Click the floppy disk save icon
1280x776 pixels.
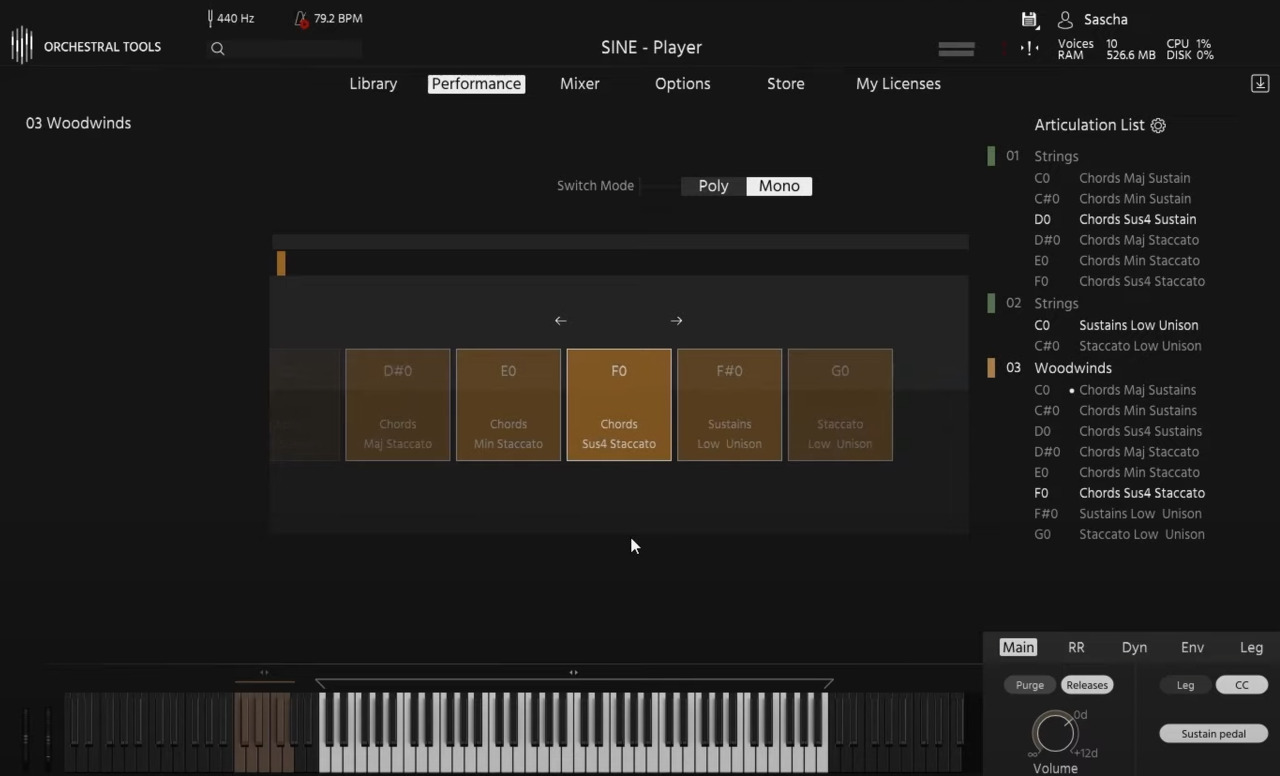coord(1029,19)
